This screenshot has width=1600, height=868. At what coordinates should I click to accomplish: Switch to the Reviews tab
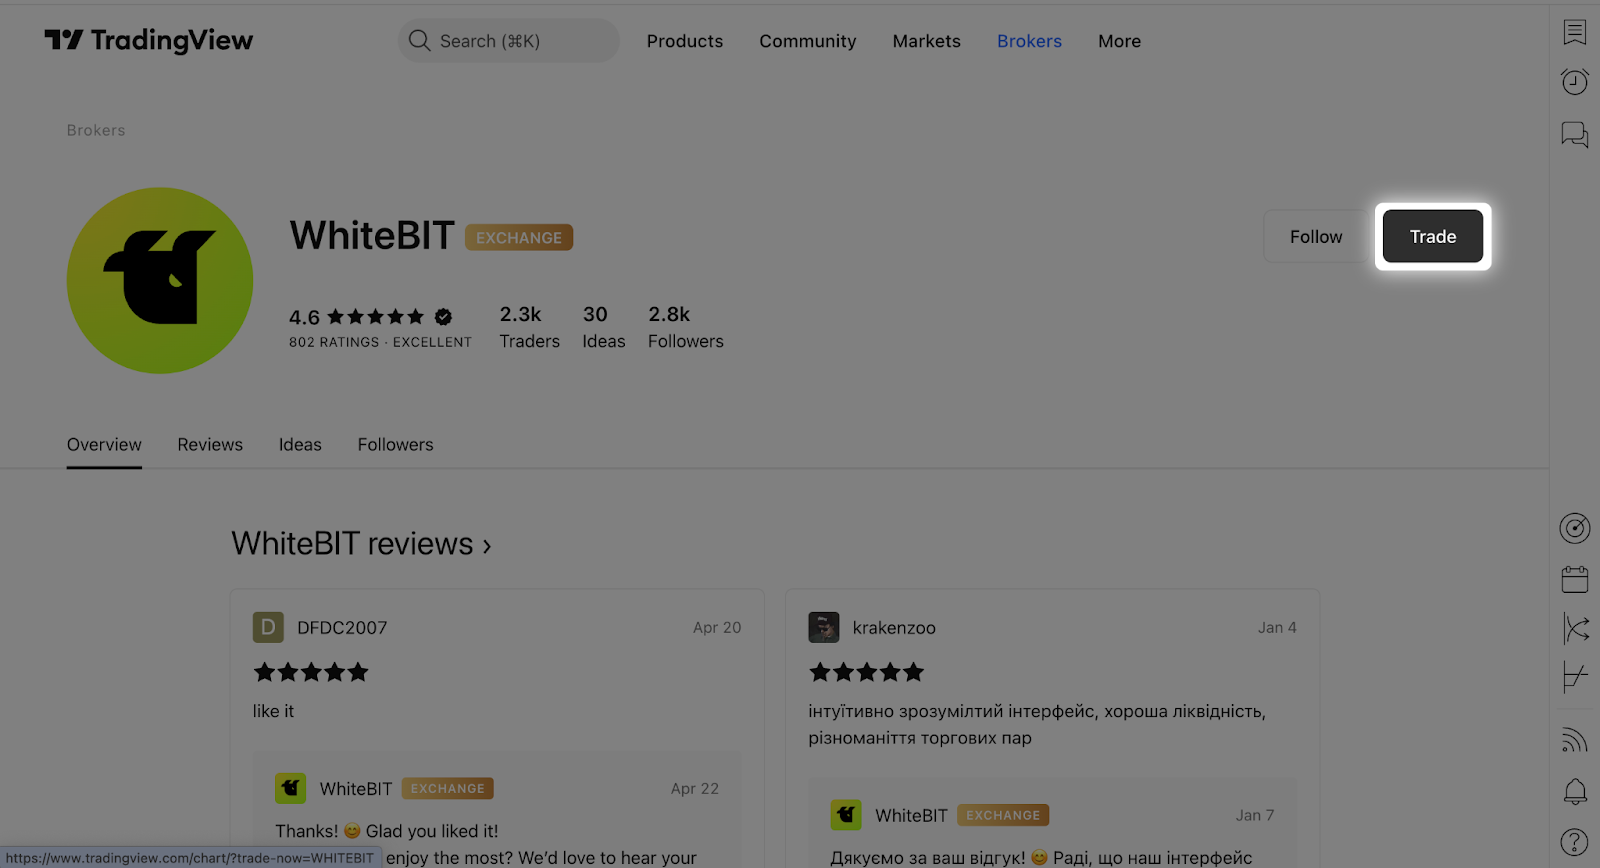coord(210,445)
